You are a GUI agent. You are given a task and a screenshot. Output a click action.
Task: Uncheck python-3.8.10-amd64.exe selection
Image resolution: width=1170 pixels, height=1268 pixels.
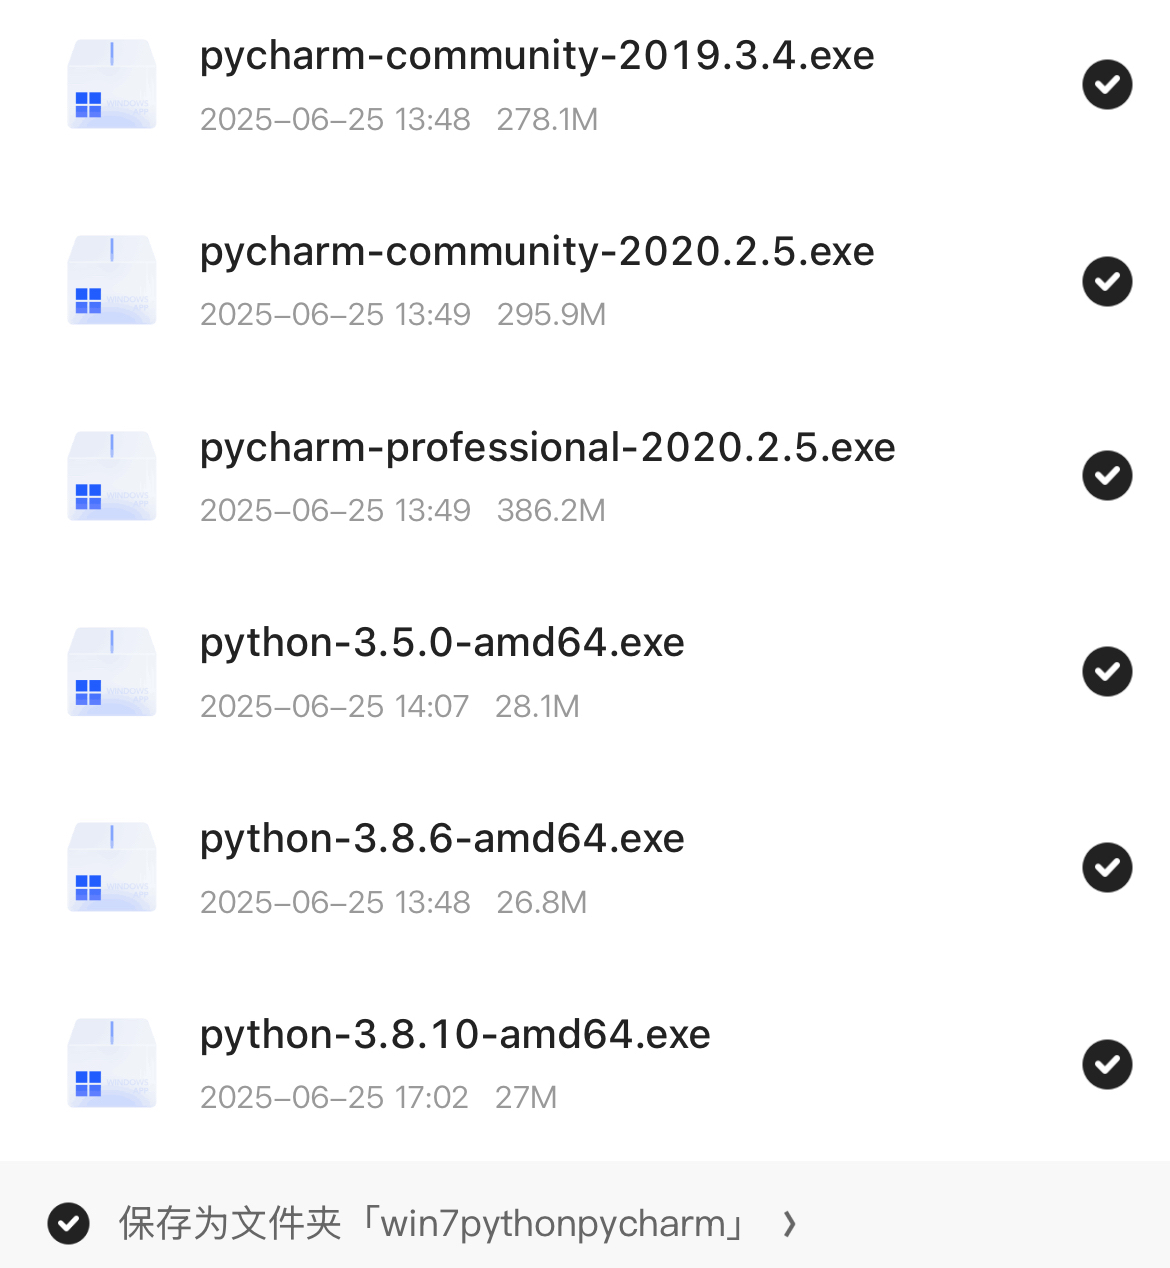click(x=1107, y=1063)
